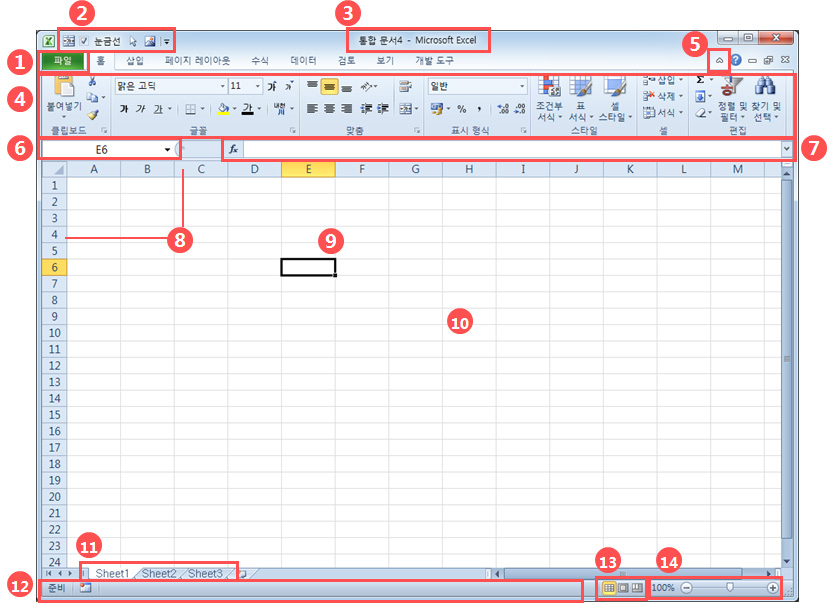
Task: Toggle the gridlines (눈금선) checkbox
Action: [84, 41]
